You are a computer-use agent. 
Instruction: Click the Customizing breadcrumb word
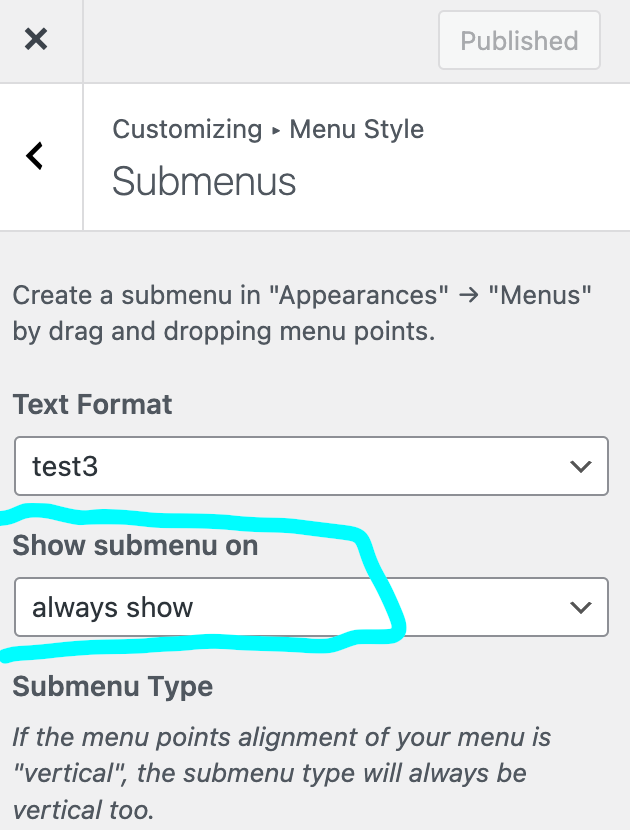187,129
